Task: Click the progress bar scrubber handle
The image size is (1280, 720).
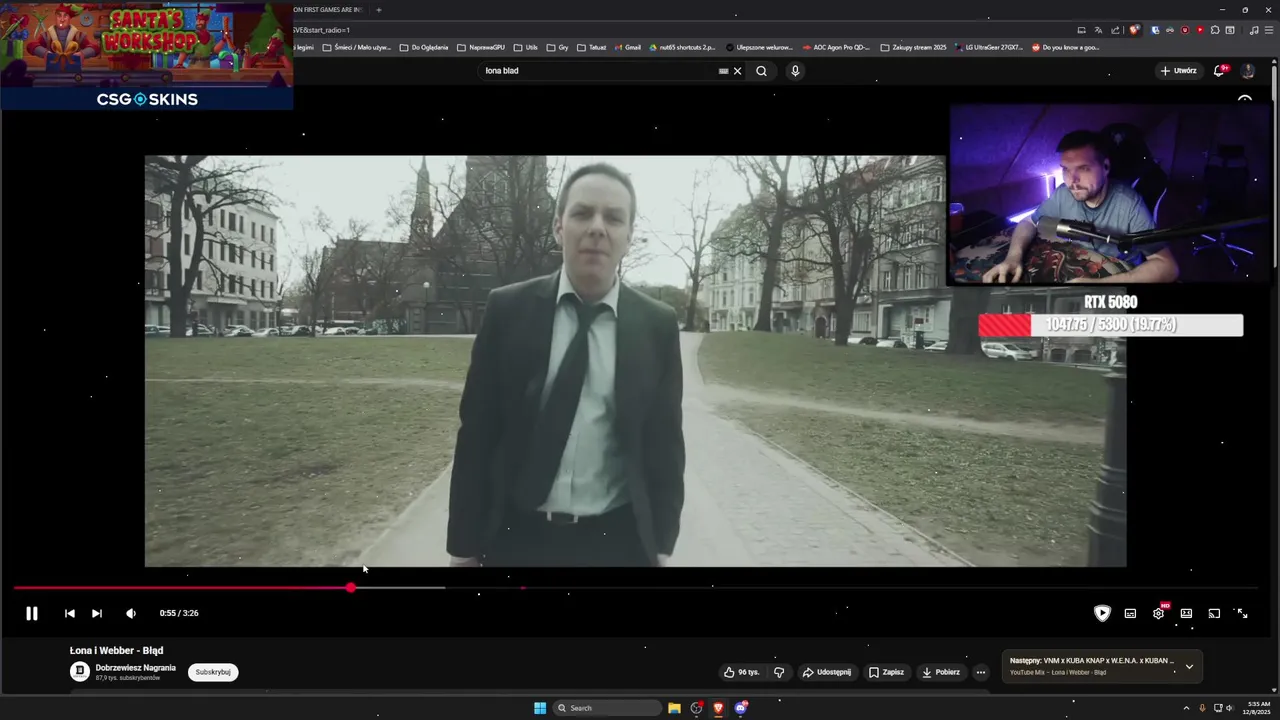Action: tap(350, 588)
